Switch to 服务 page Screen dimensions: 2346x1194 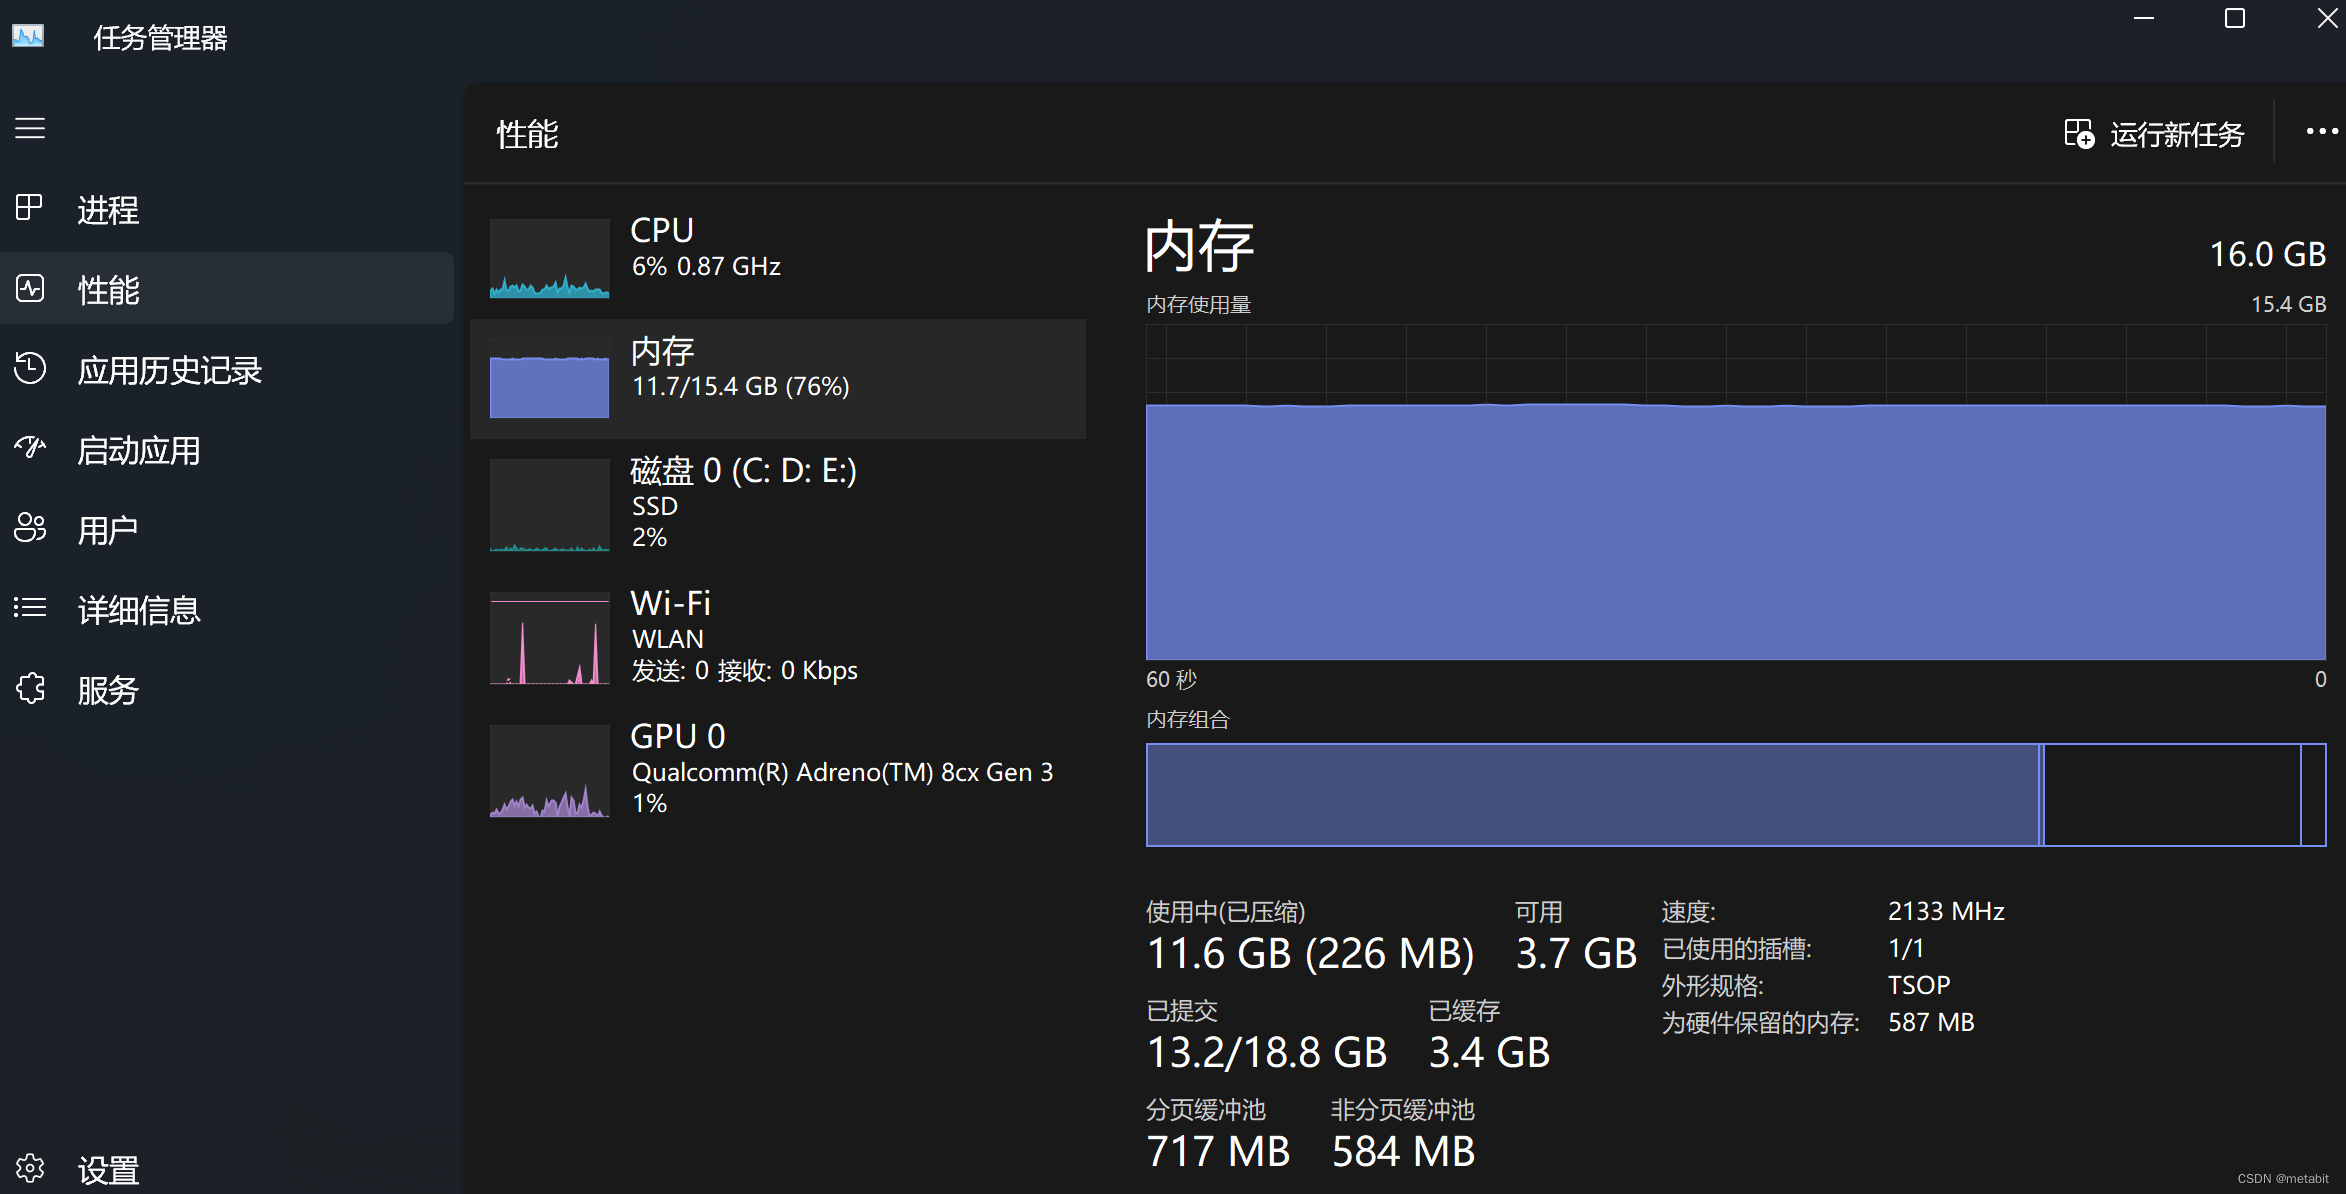click(x=227, y=690)
